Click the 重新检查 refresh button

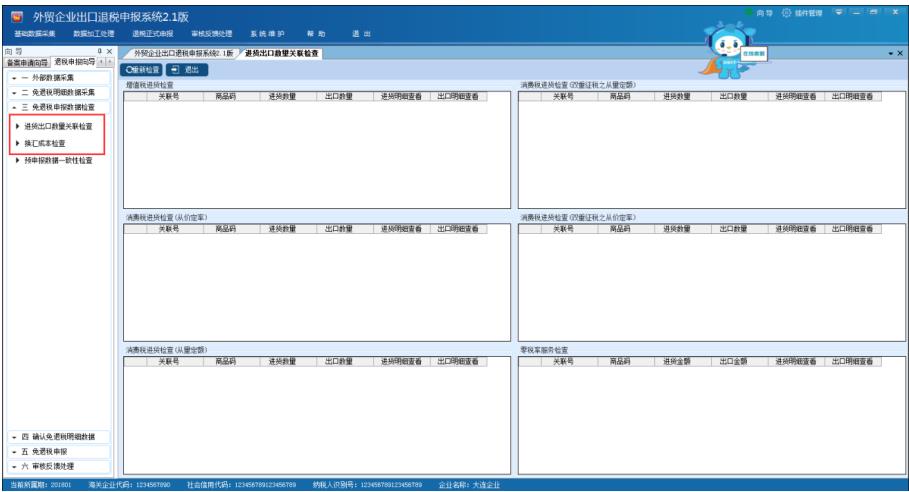pyautogui.click(x=142, y=70)
